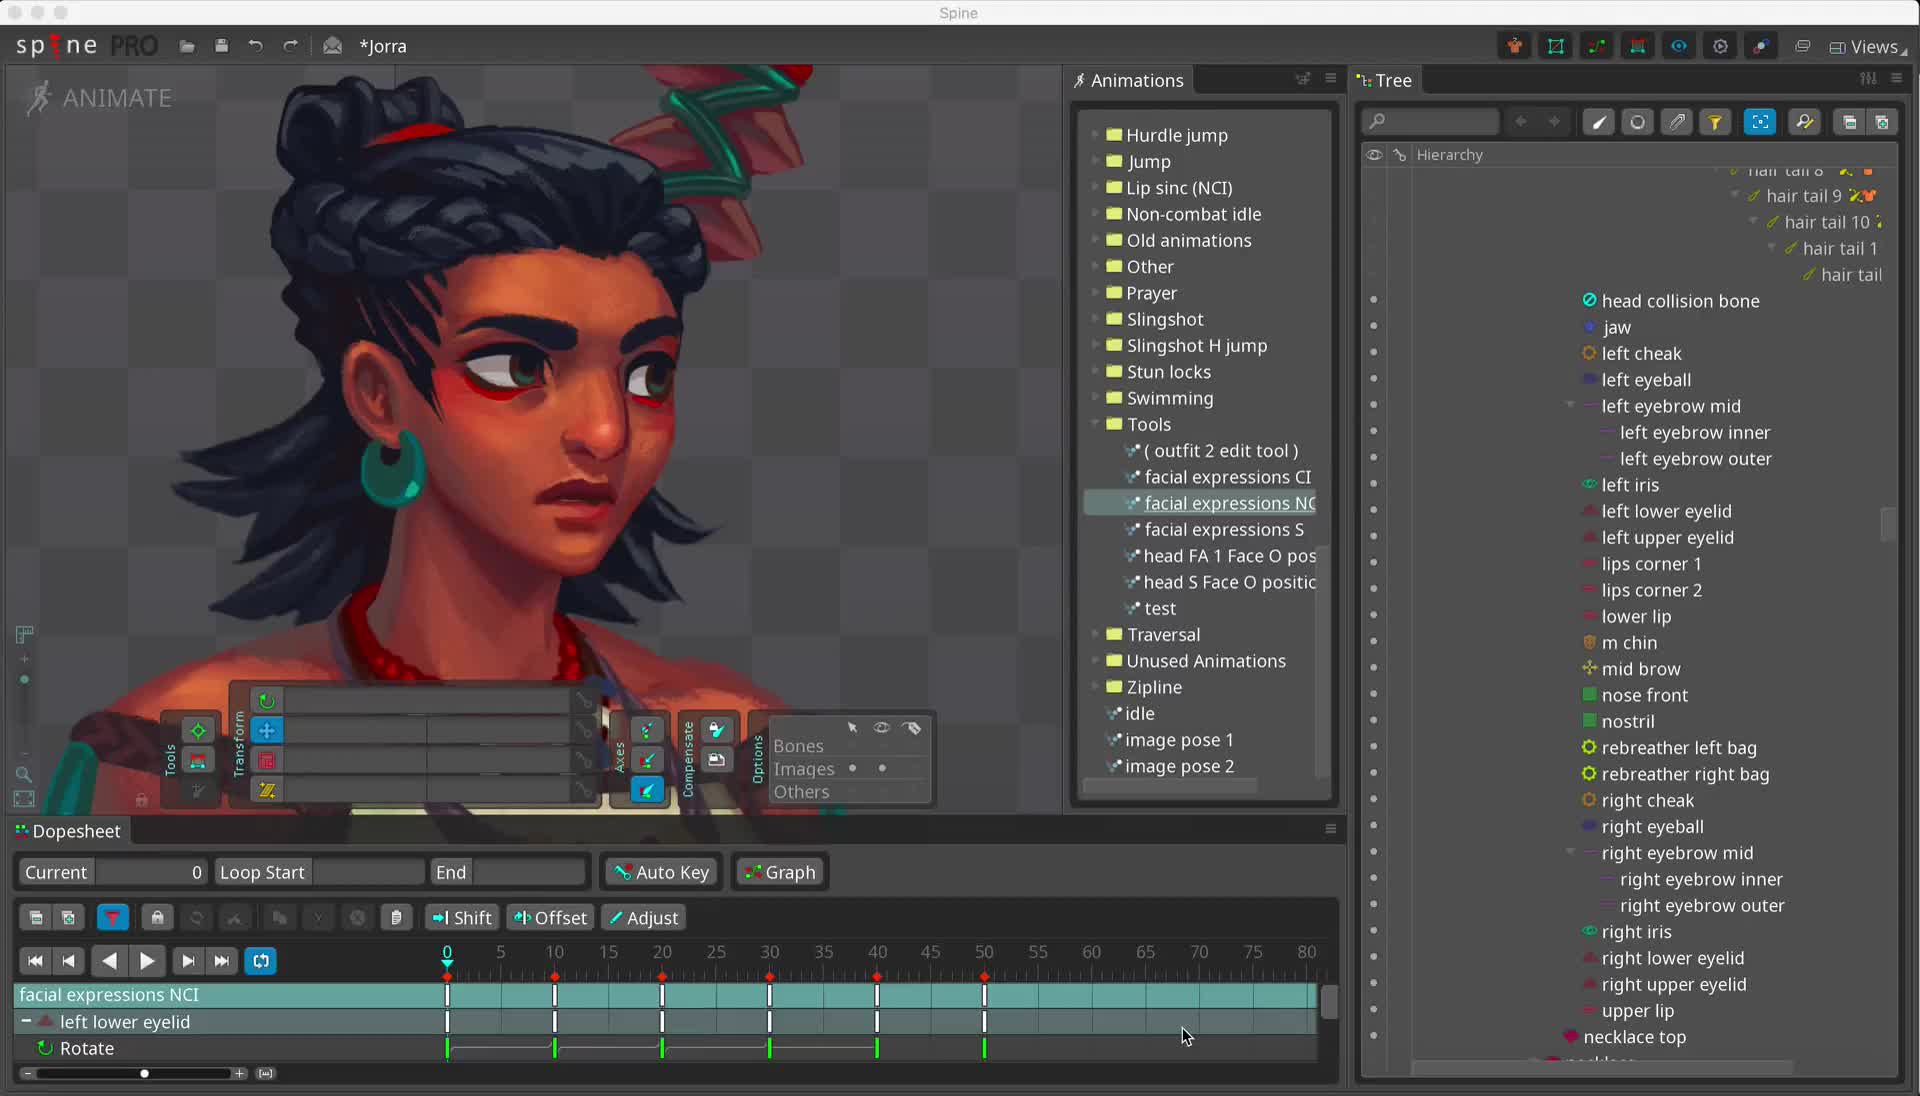This screenshot has height=1096, width=1920.
Task: Adjust the dopesheet zoom slider knob
Action: tap(144, 1073)
